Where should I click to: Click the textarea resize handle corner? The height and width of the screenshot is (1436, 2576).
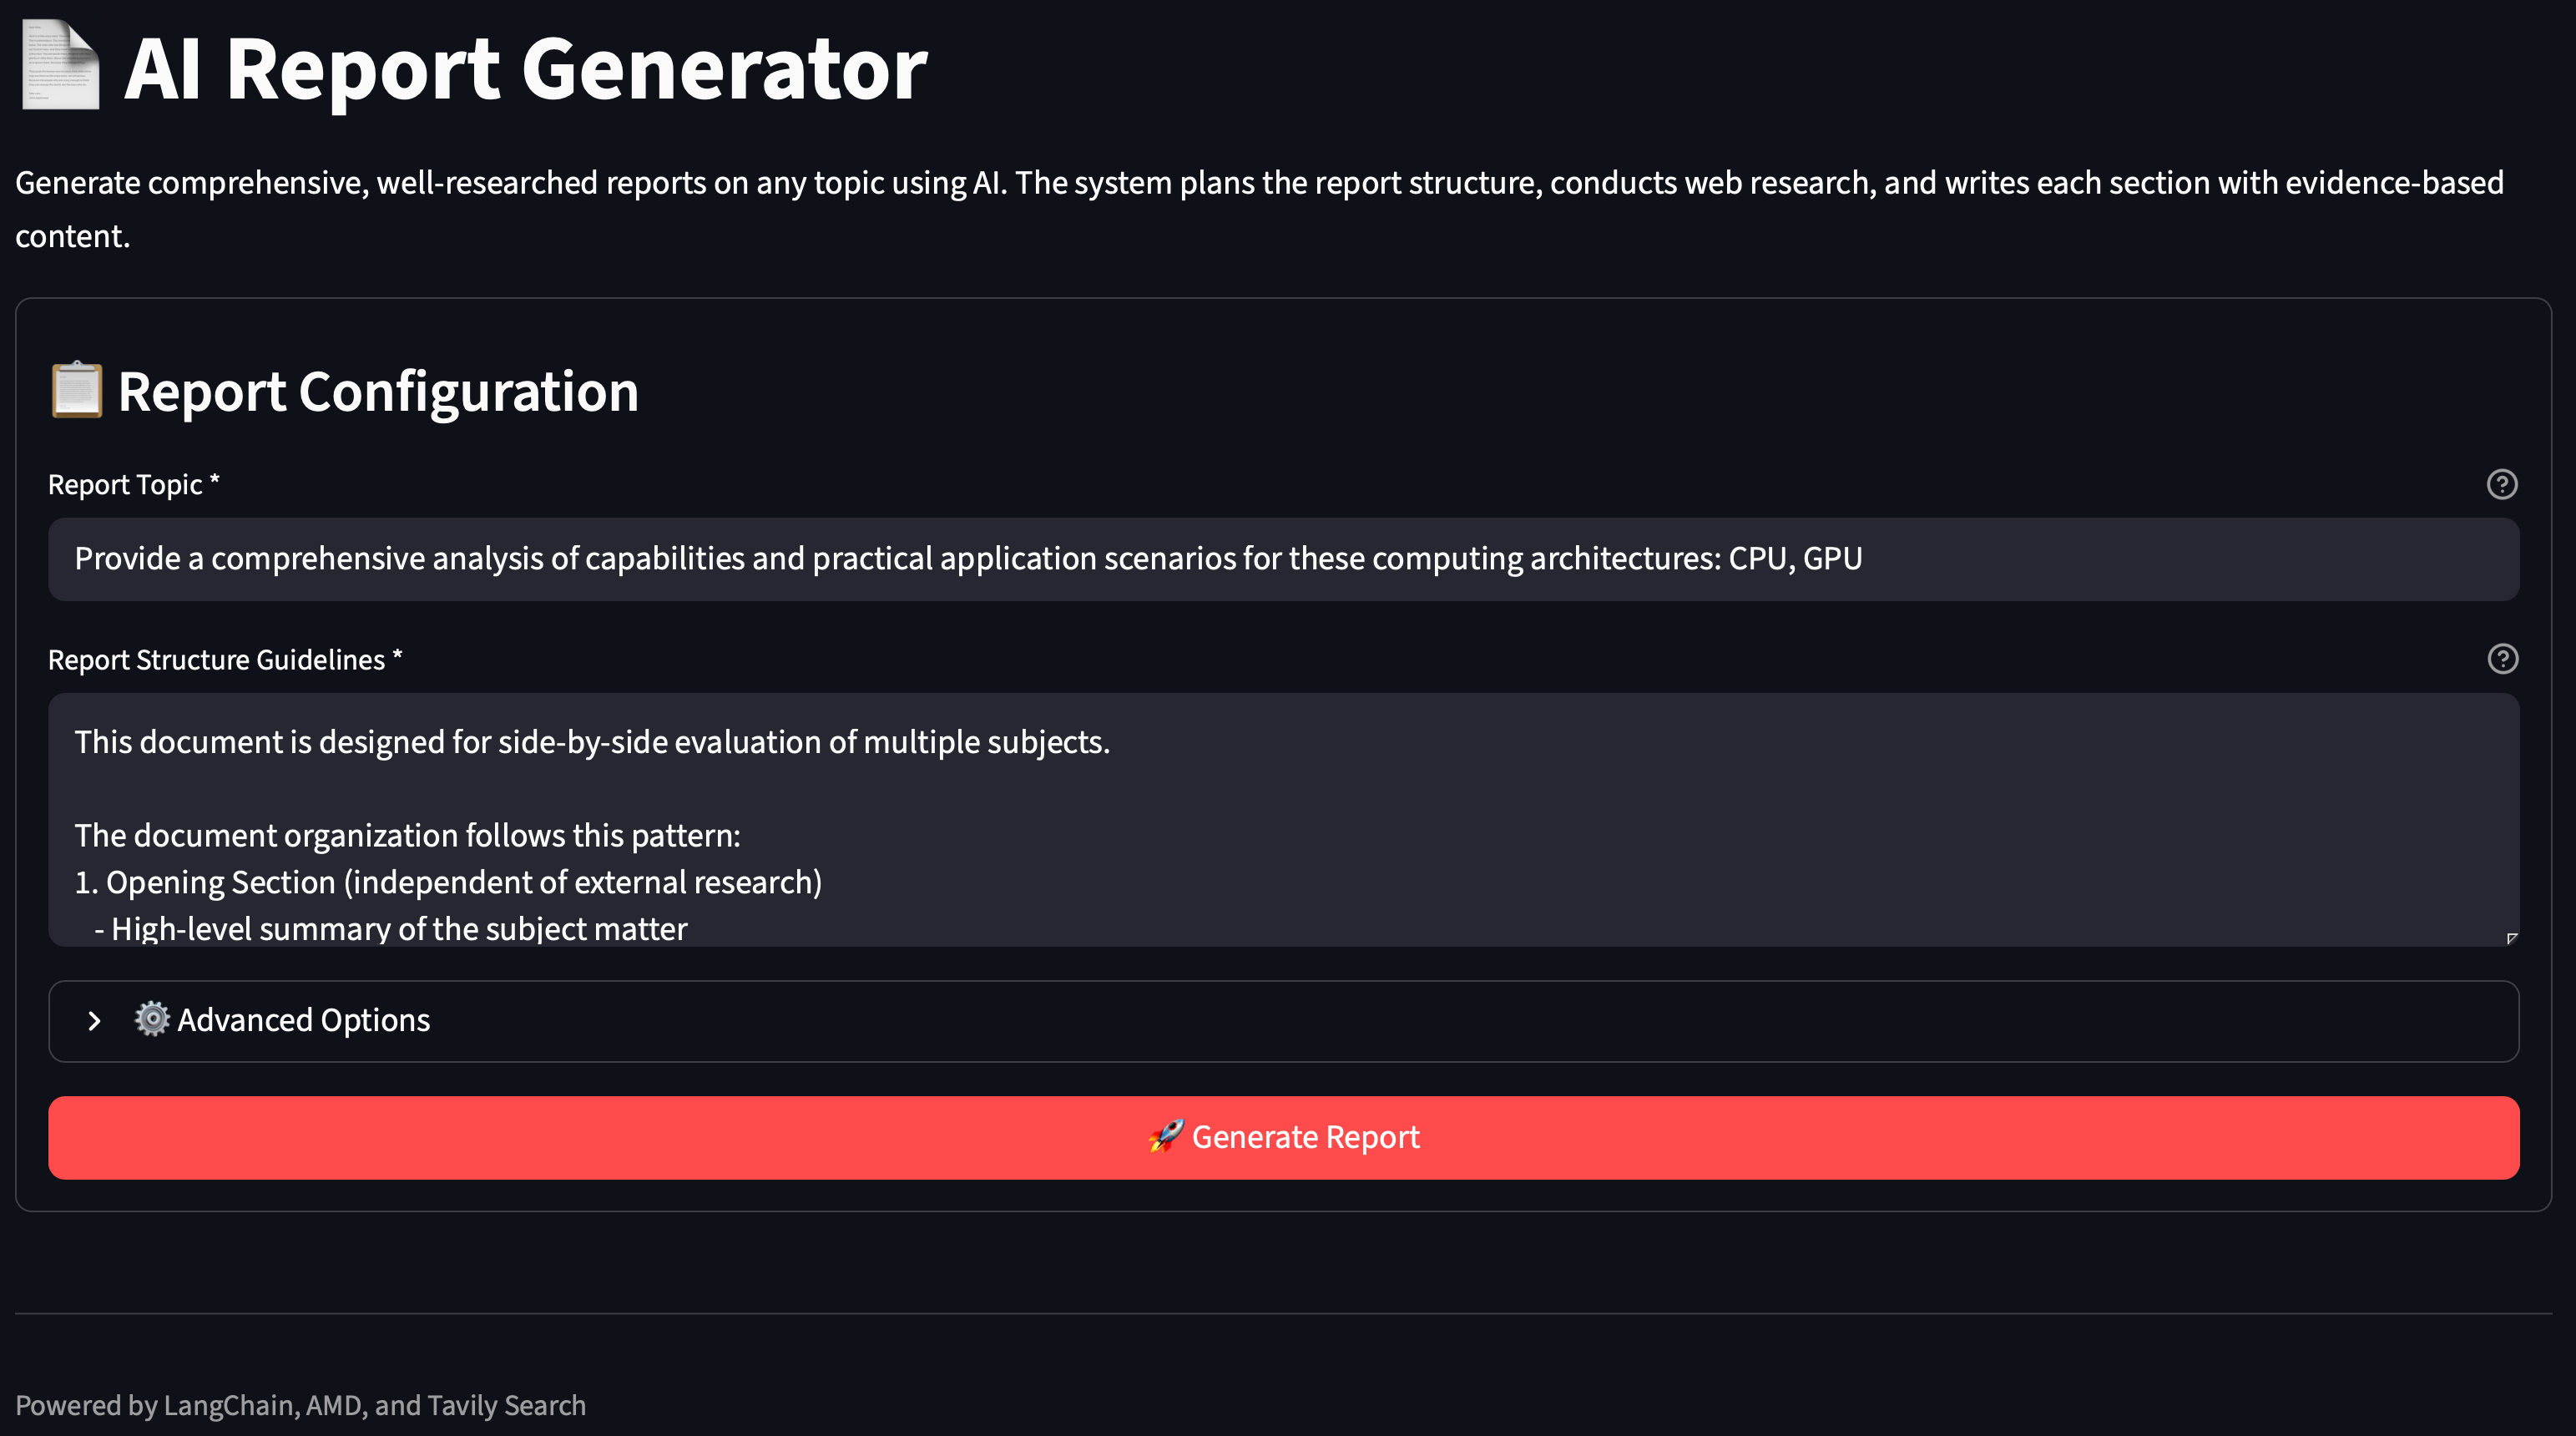2511,938
